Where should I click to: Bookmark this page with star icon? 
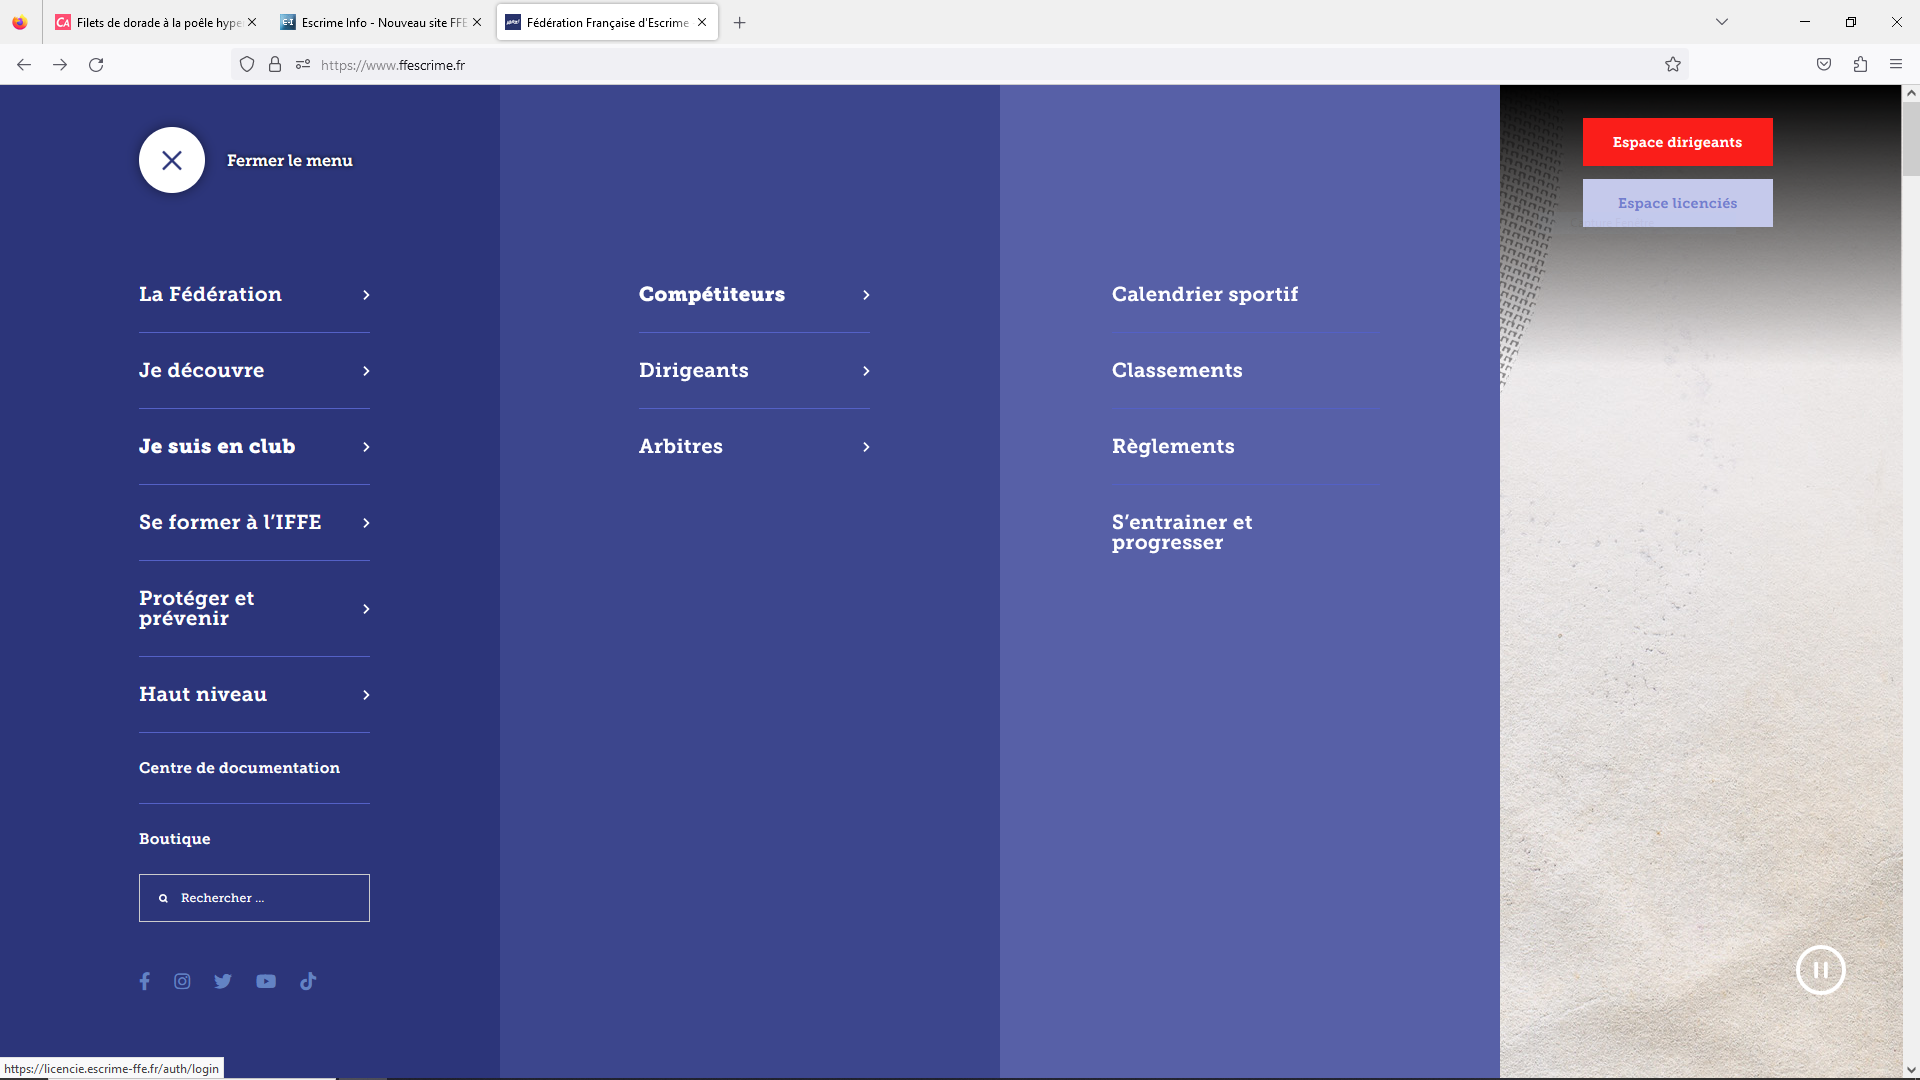click(1673, 65)
